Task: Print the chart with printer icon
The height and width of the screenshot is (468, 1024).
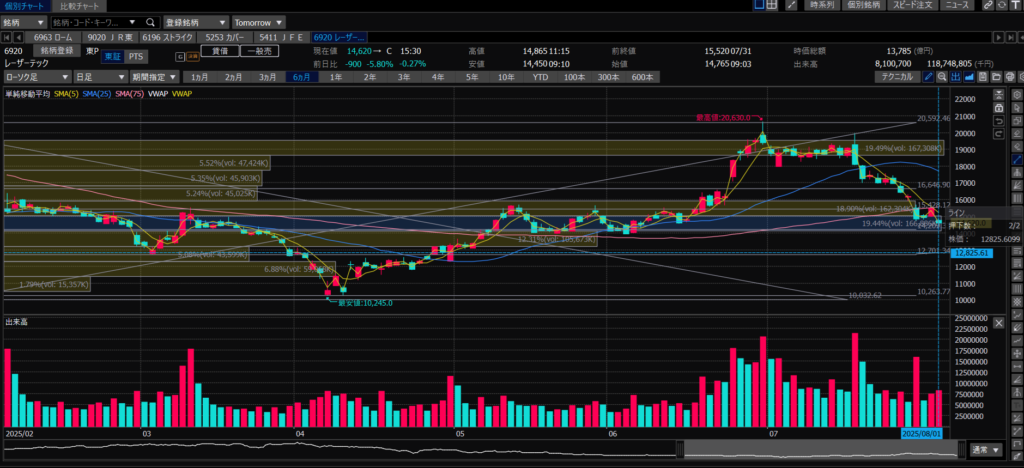Action: 1010,76
